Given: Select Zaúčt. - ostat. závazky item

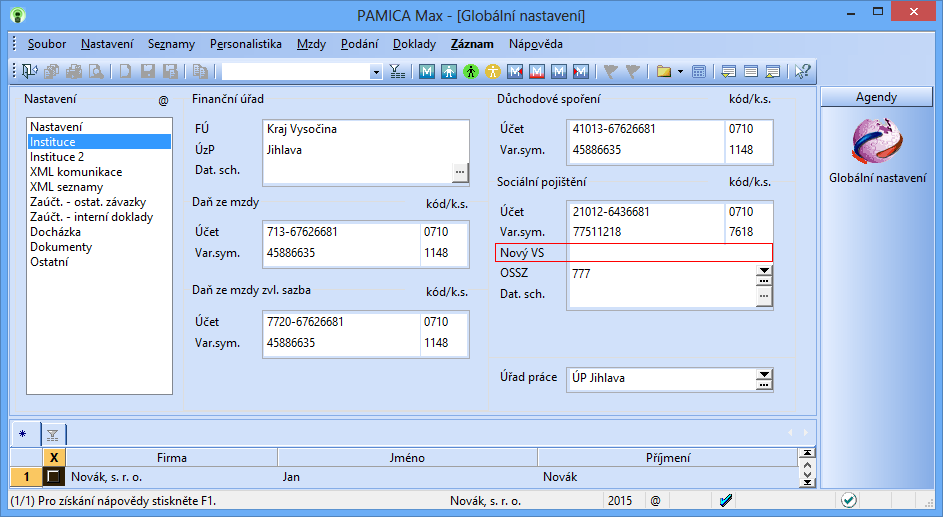Looking at the screenshot, I should [99, 202].
